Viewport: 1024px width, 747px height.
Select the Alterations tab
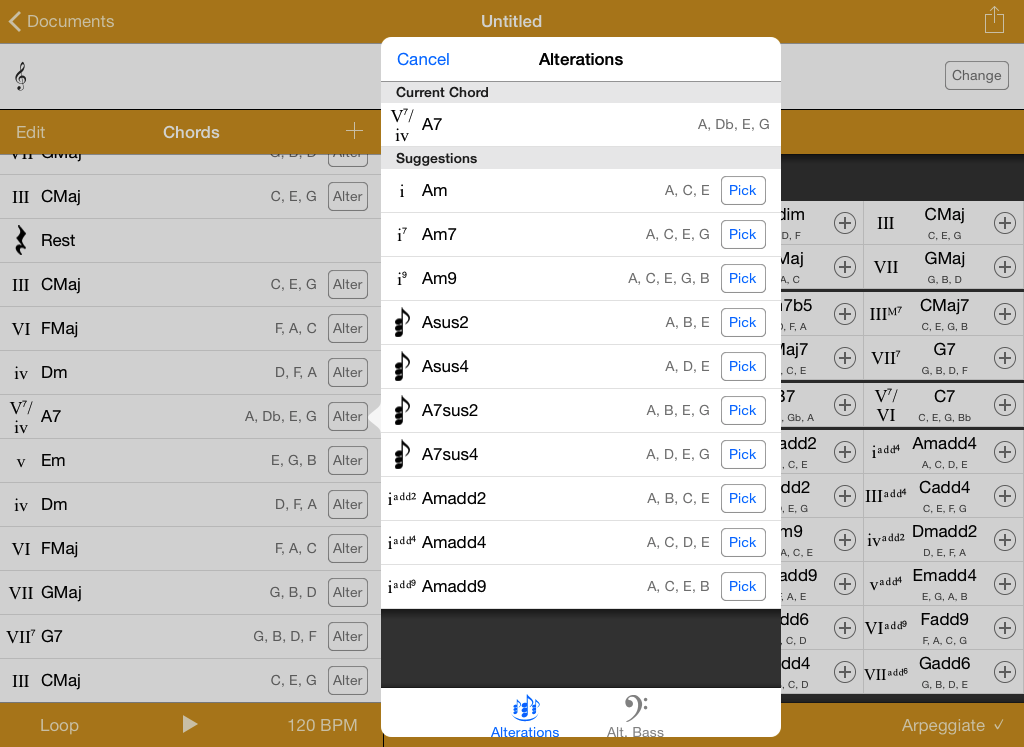pyautogui.click(x=525, y=718)
